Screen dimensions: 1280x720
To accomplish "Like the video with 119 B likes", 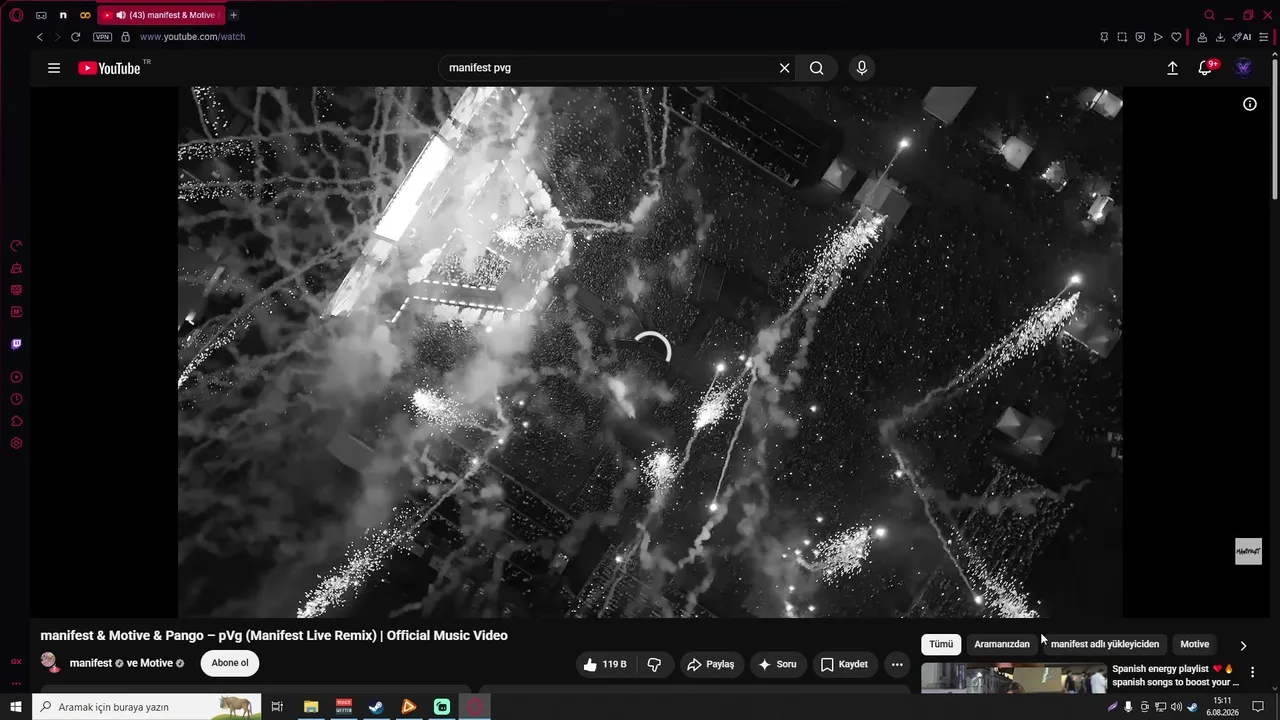I will click(x=604, y=664).
